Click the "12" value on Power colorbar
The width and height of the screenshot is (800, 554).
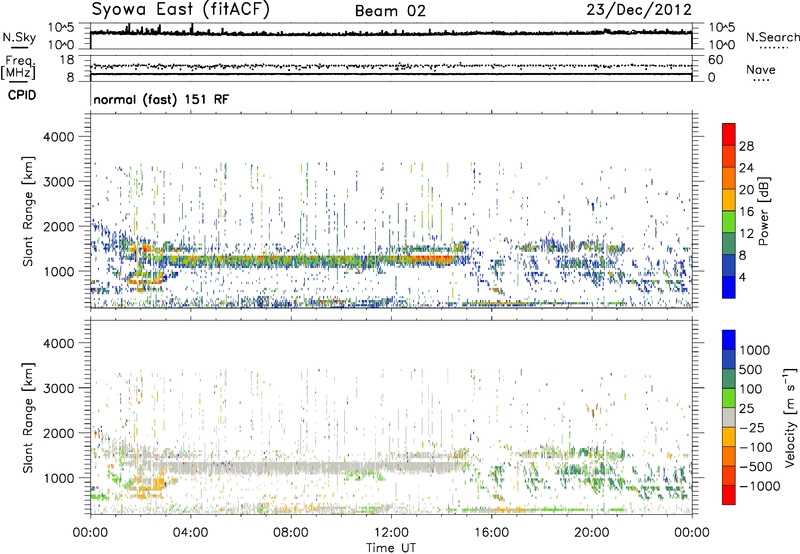pyautogui.click(x=746, y=234)
